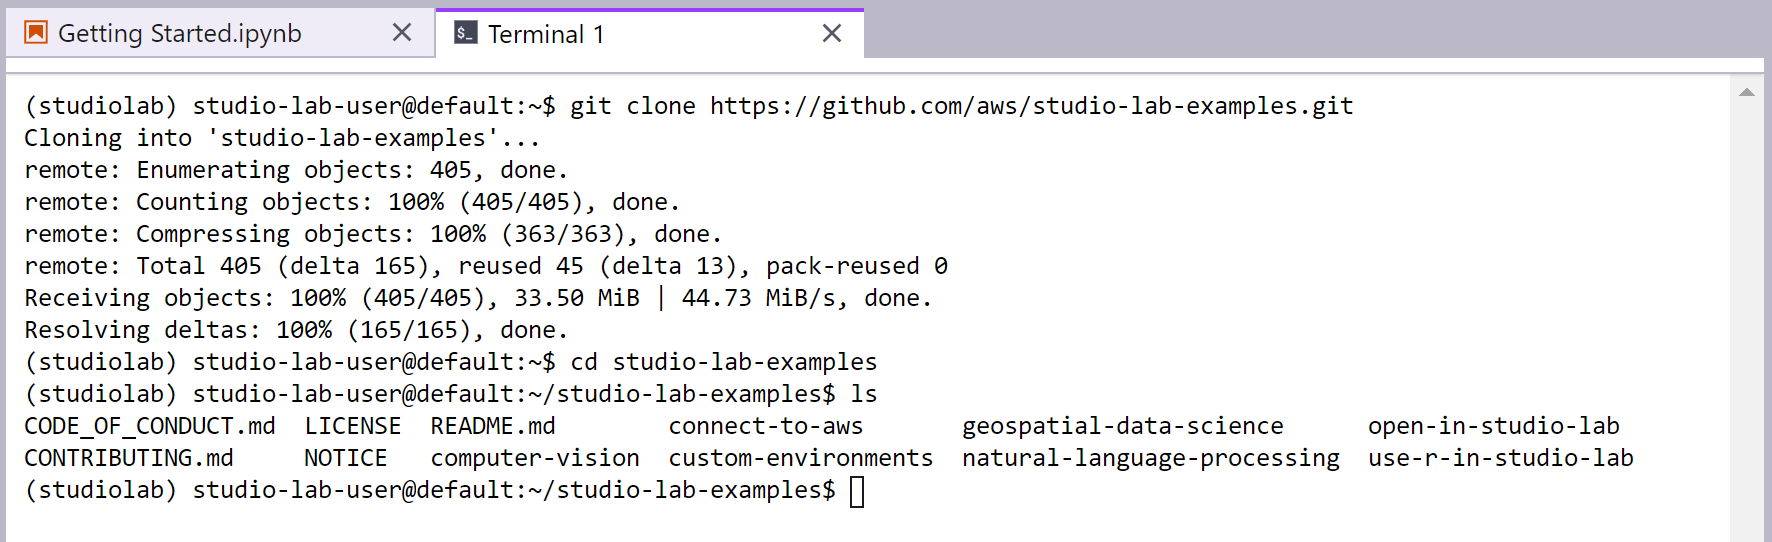The width and height of the screenshot is (1772, 542).
Task: Click the custom-environments directory name
Action: (x=800, y=458)
